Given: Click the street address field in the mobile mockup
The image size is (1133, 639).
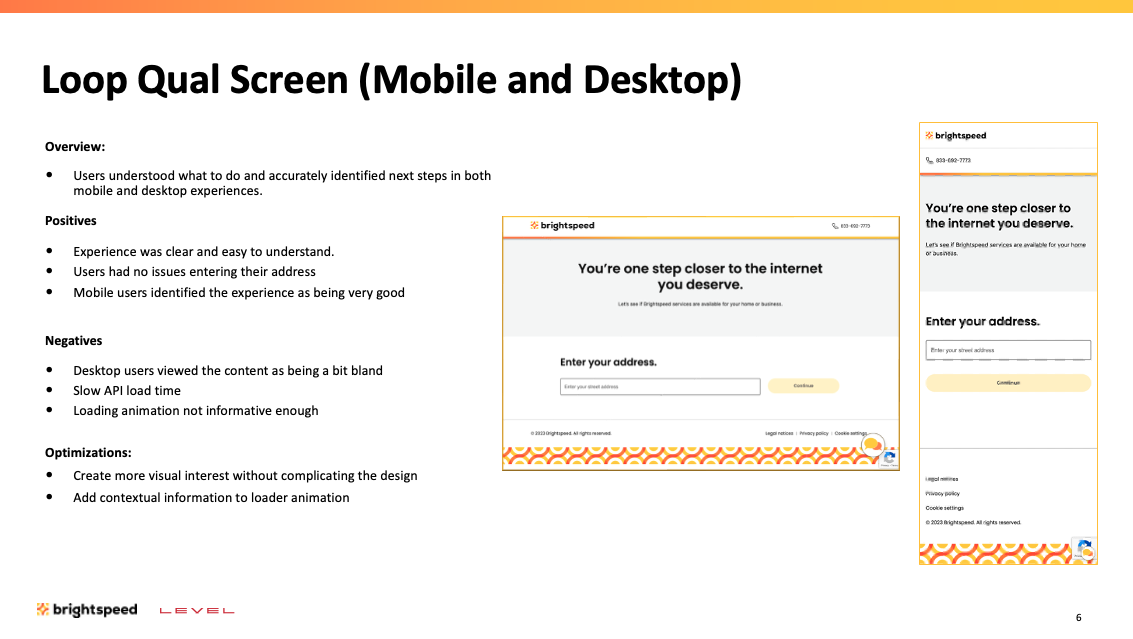Looking at the screenshot, I should point(1008,350).
